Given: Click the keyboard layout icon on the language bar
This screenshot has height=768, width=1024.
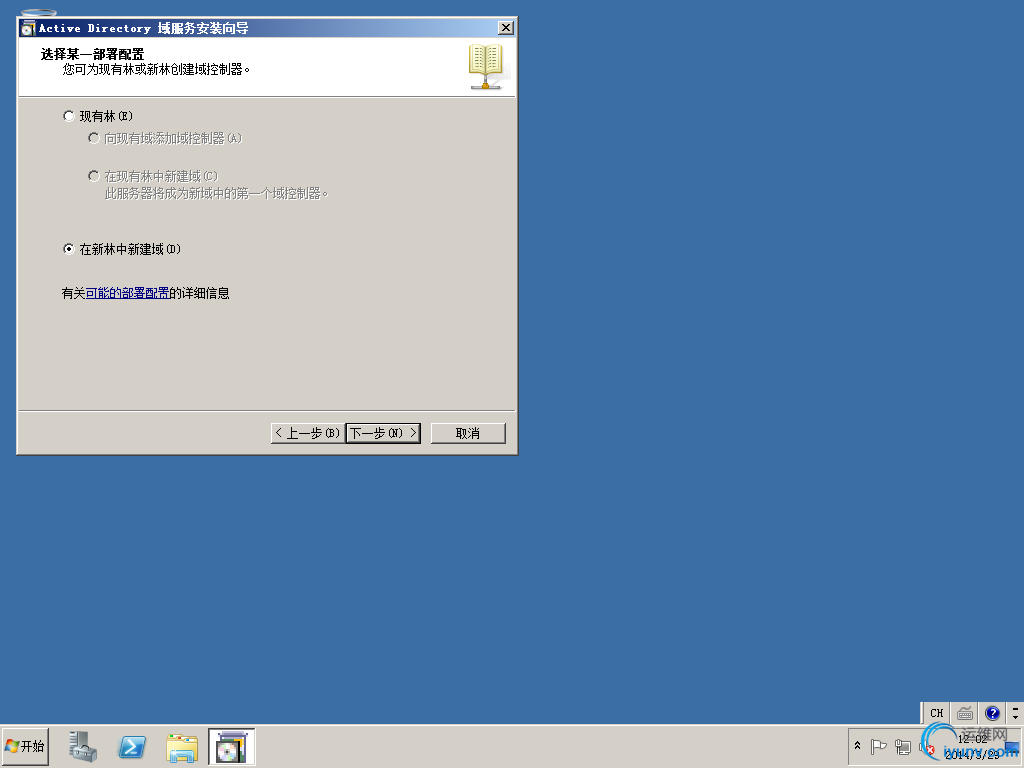Looking at the screenshot, I should click(964, 713).
